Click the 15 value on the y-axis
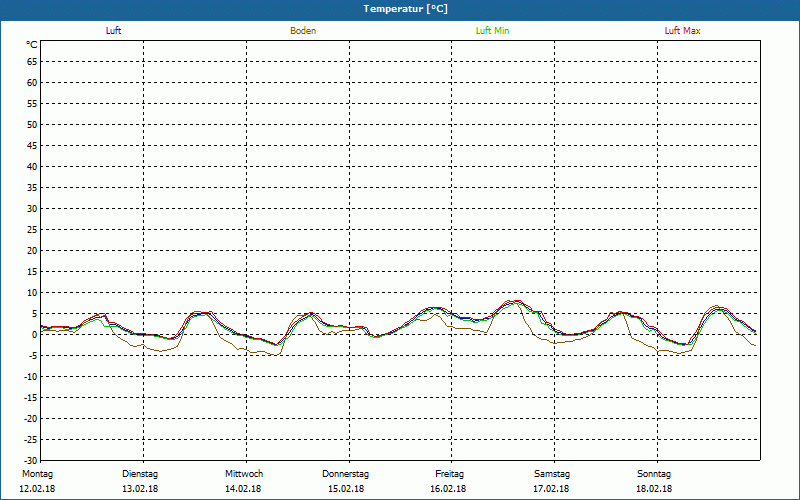 32,271
